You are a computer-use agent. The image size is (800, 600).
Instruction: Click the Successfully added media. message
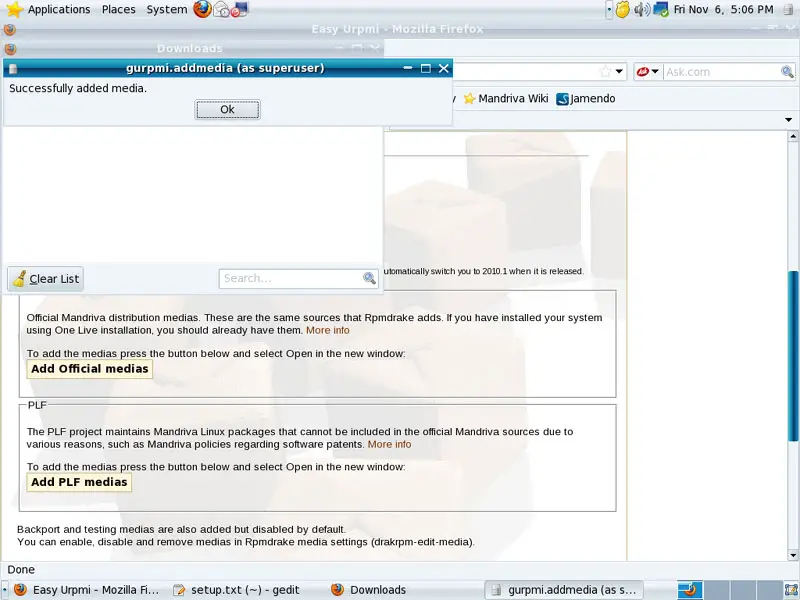point(78,88)
